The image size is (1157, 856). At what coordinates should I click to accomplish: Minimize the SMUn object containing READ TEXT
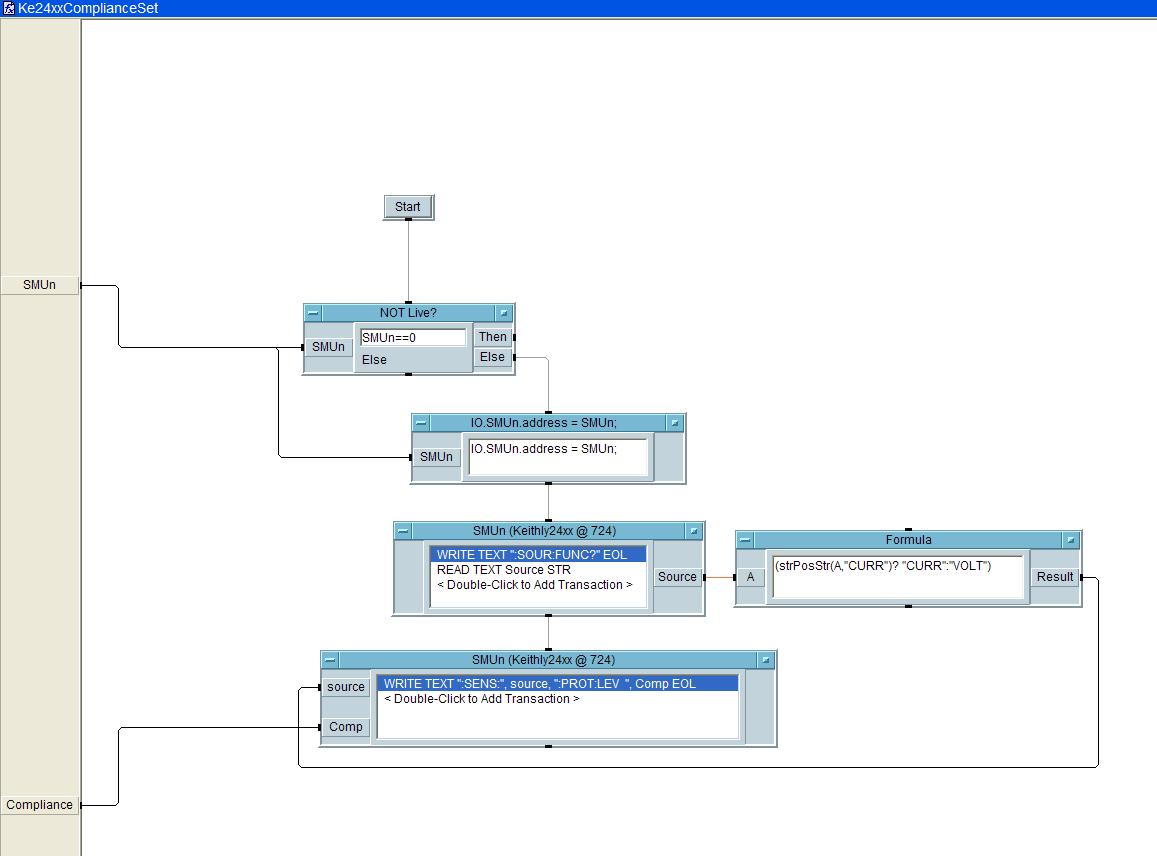[x=403, y=531]
